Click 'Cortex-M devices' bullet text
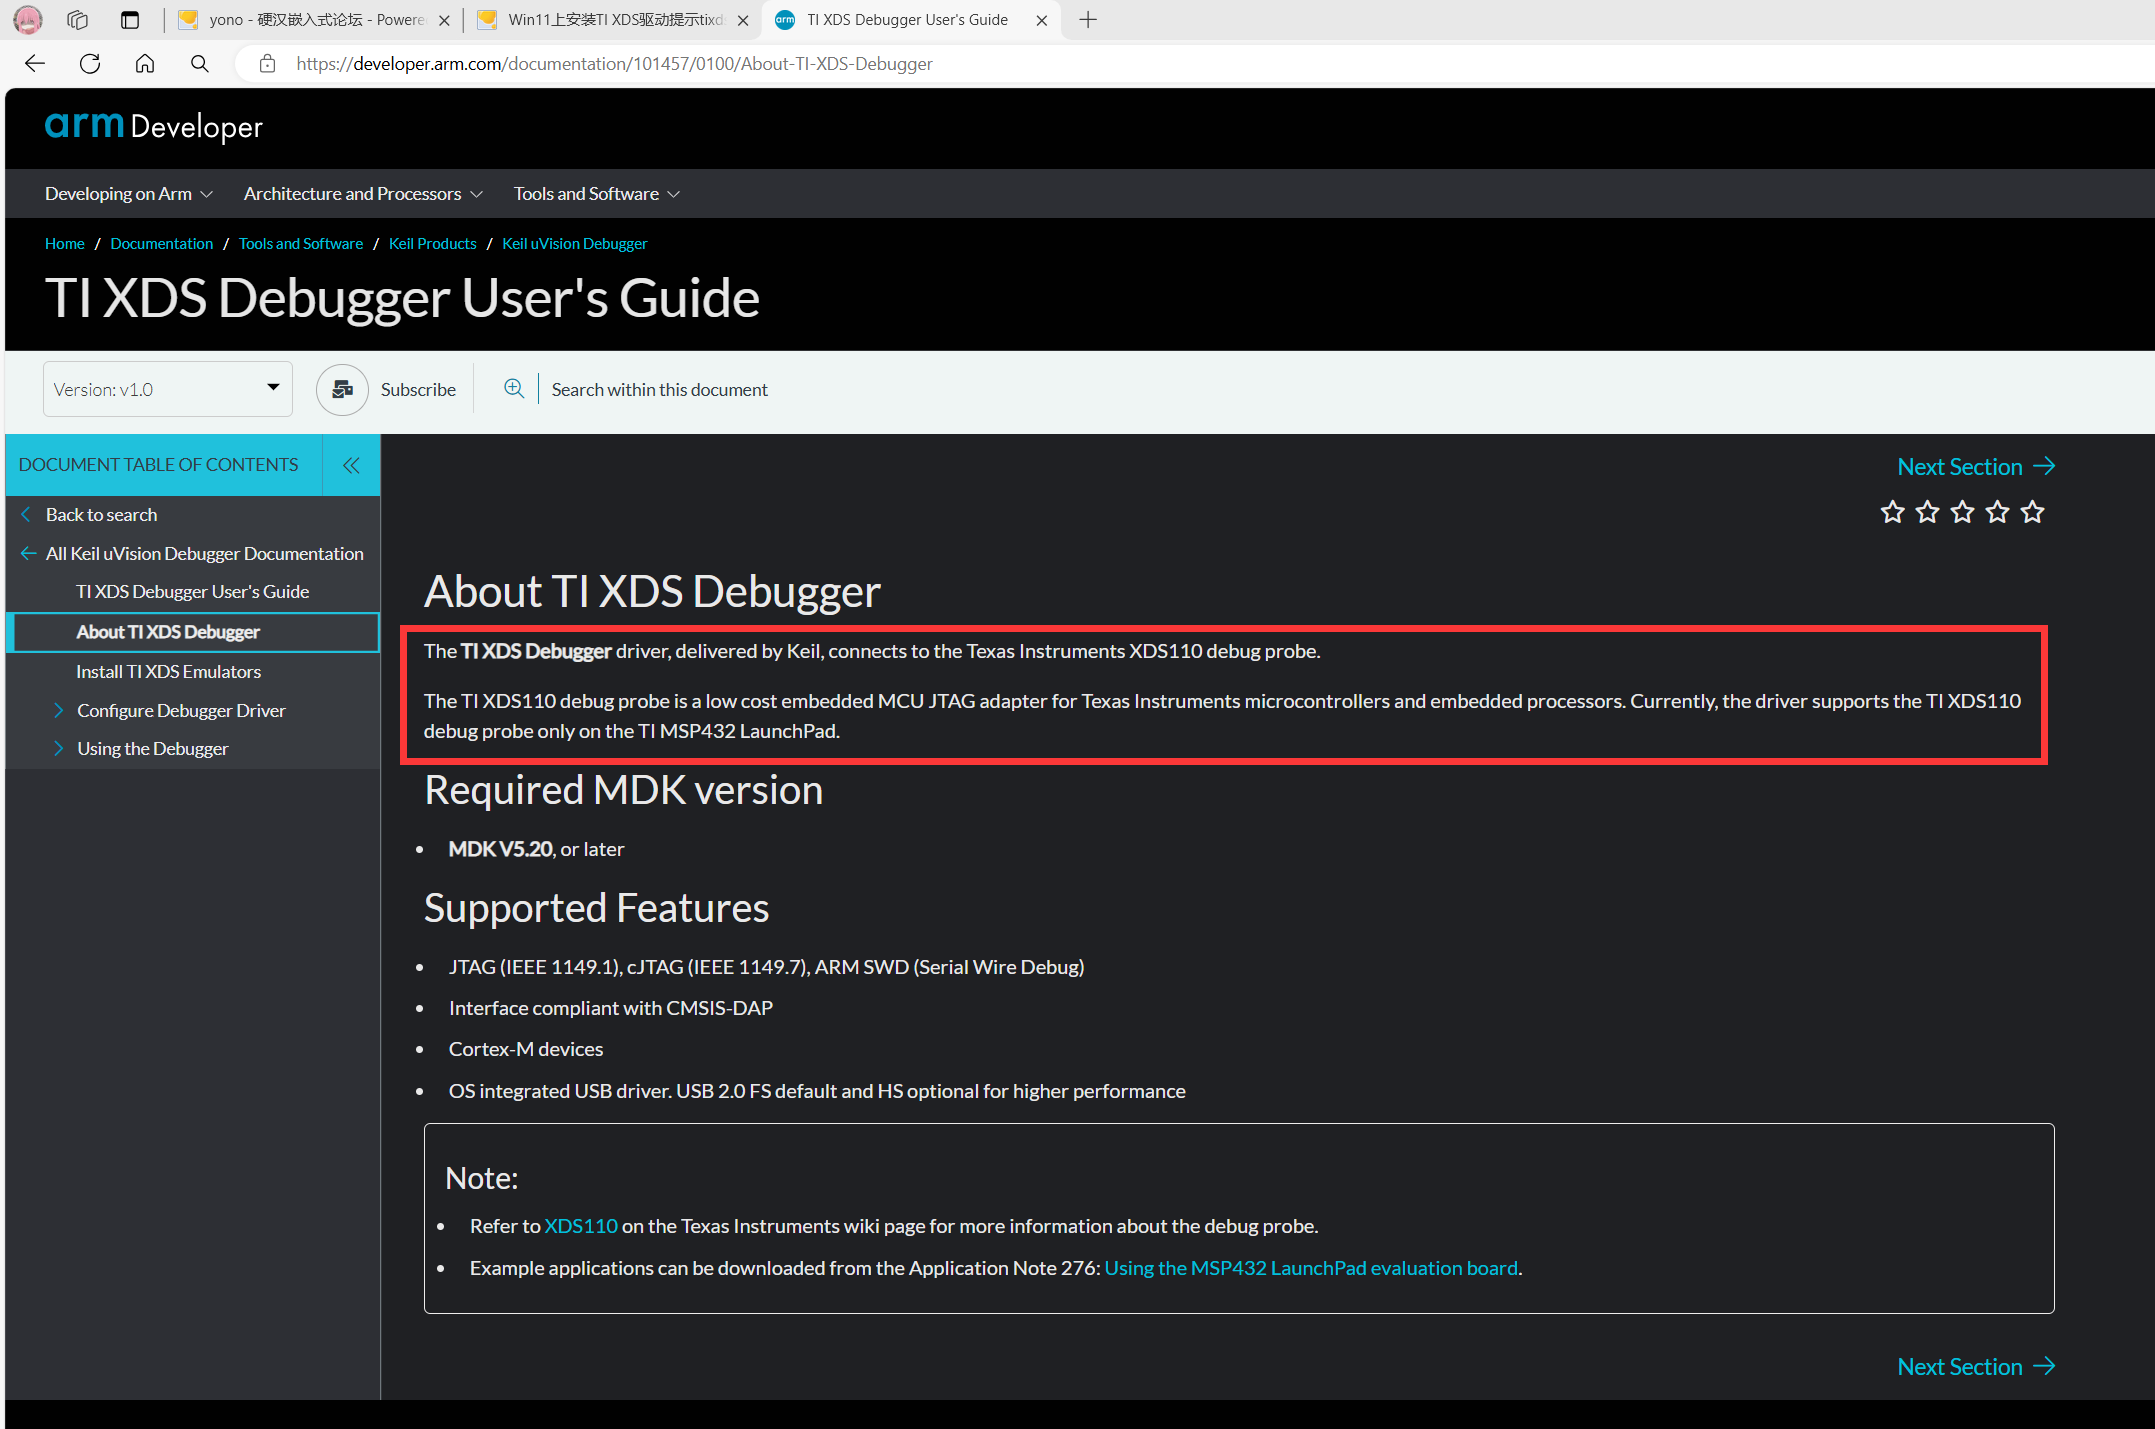 click(526, 1049)
